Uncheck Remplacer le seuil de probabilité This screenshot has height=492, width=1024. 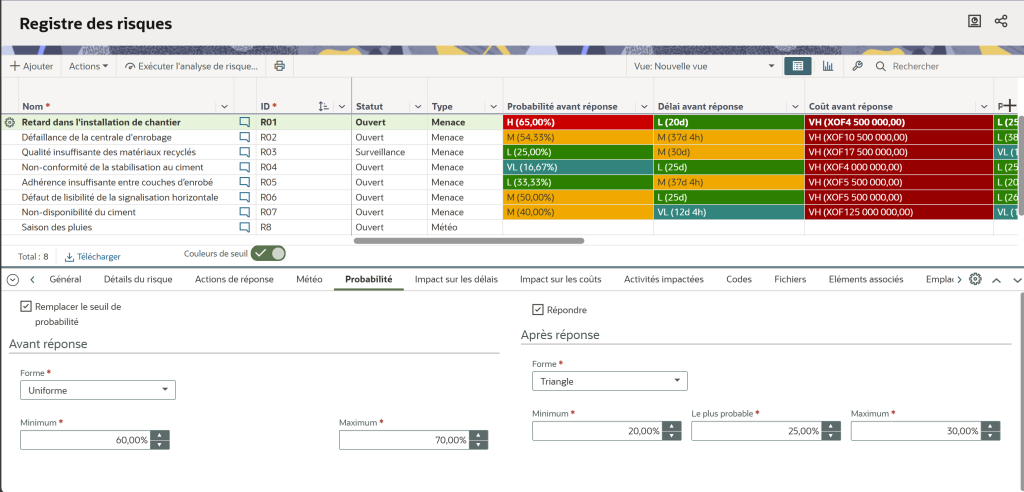(26, 307)
